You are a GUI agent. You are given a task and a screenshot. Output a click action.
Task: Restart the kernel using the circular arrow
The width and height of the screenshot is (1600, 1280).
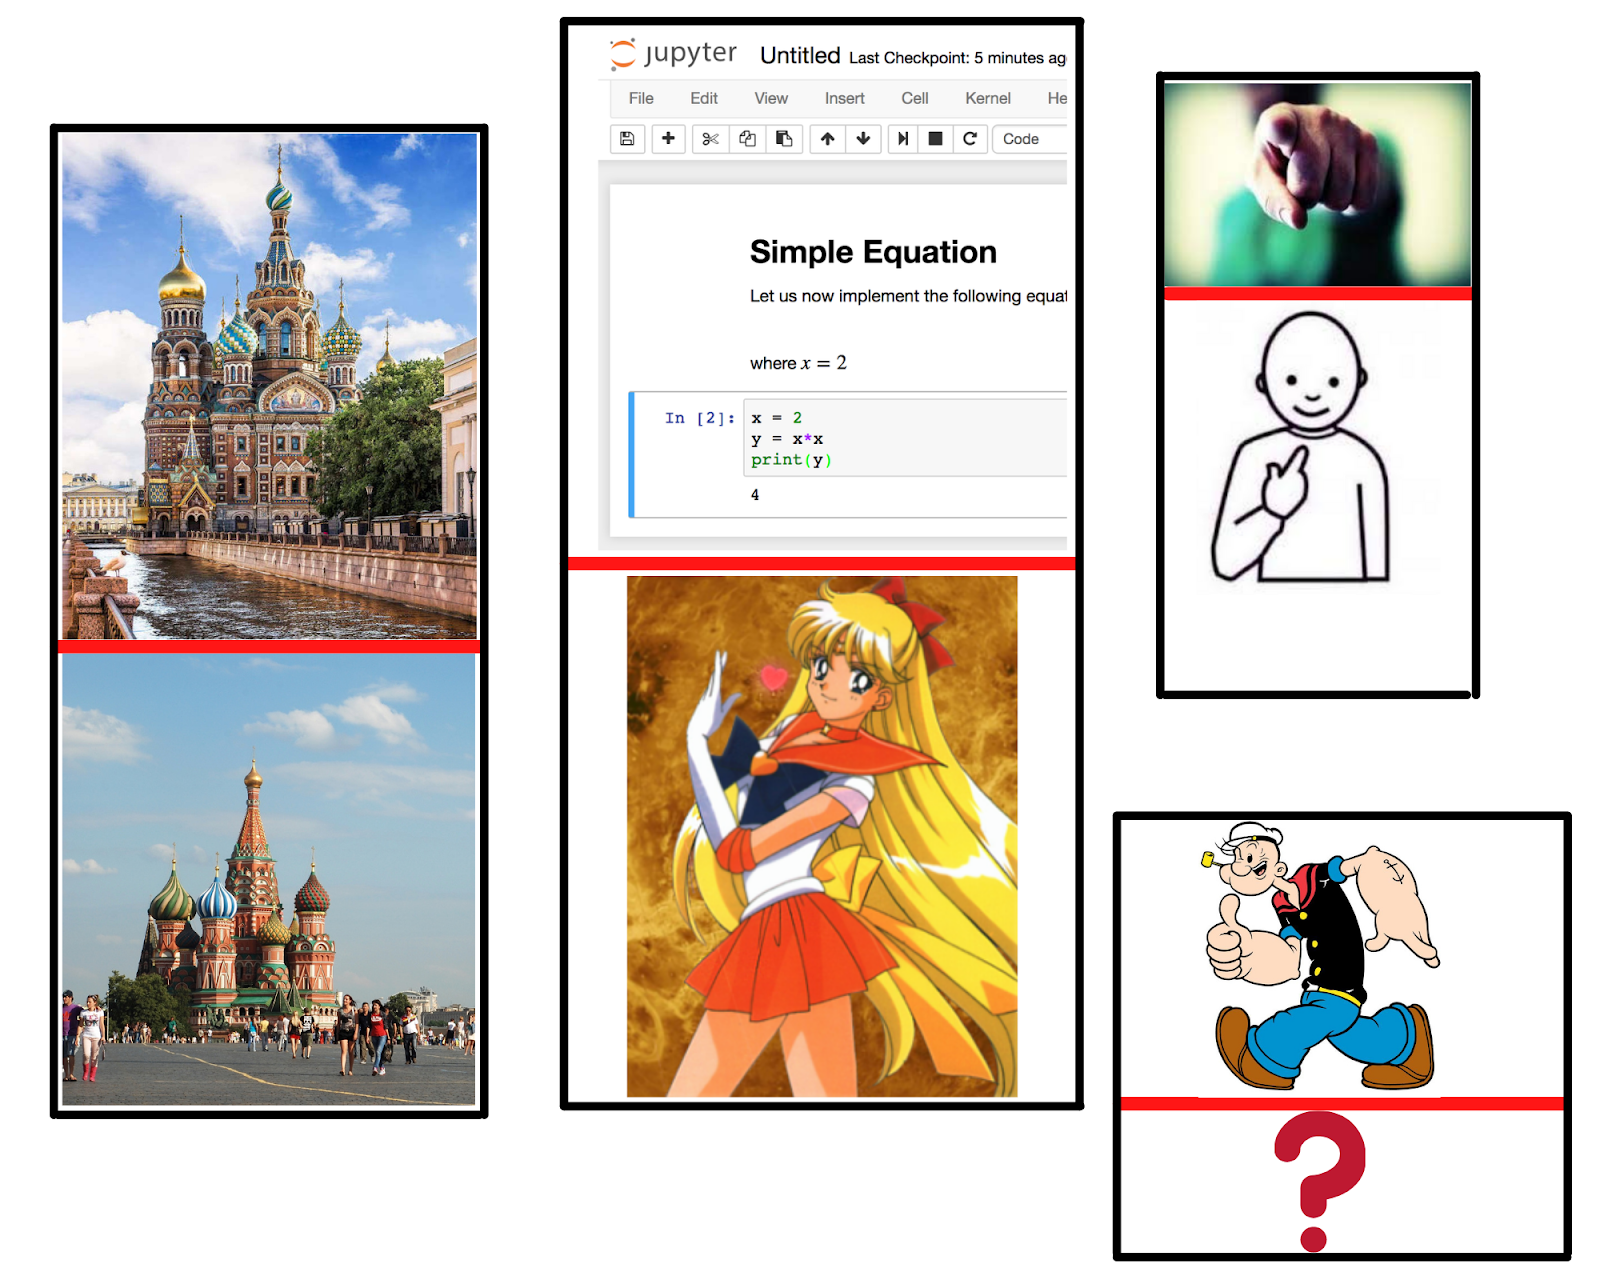click(x=969, y=139)
